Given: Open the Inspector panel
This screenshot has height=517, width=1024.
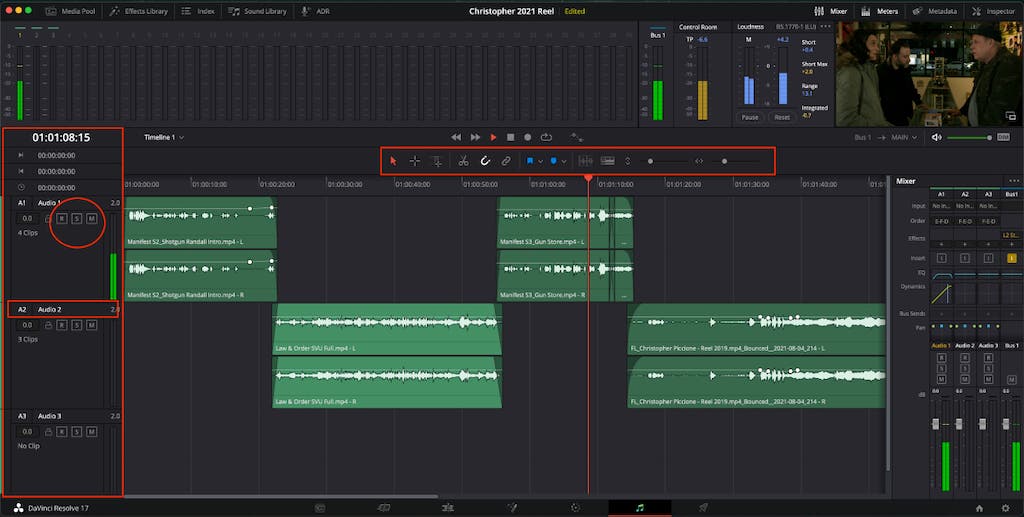Looking at the screenshot, I should pos(993,11).
